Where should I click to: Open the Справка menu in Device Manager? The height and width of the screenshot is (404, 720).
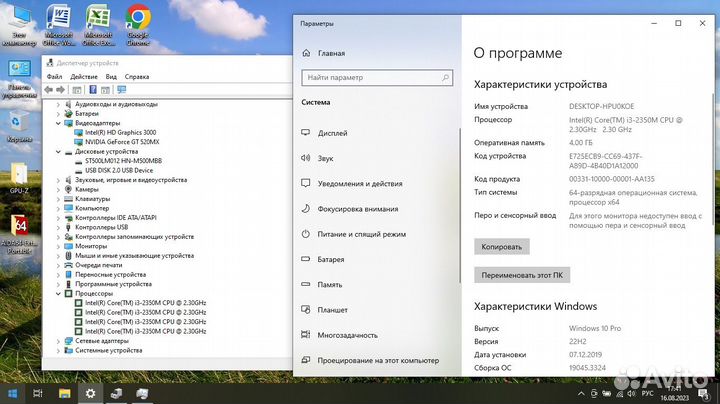tap(137, 77)
